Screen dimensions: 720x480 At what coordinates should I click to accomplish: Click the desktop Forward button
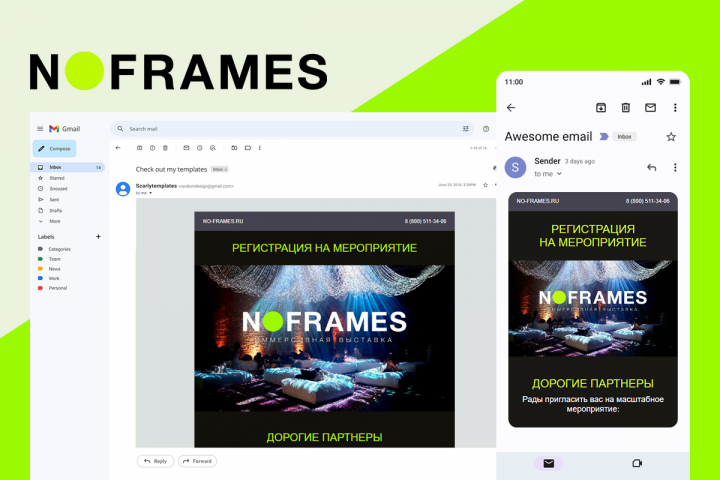click(x=197, y=461)
